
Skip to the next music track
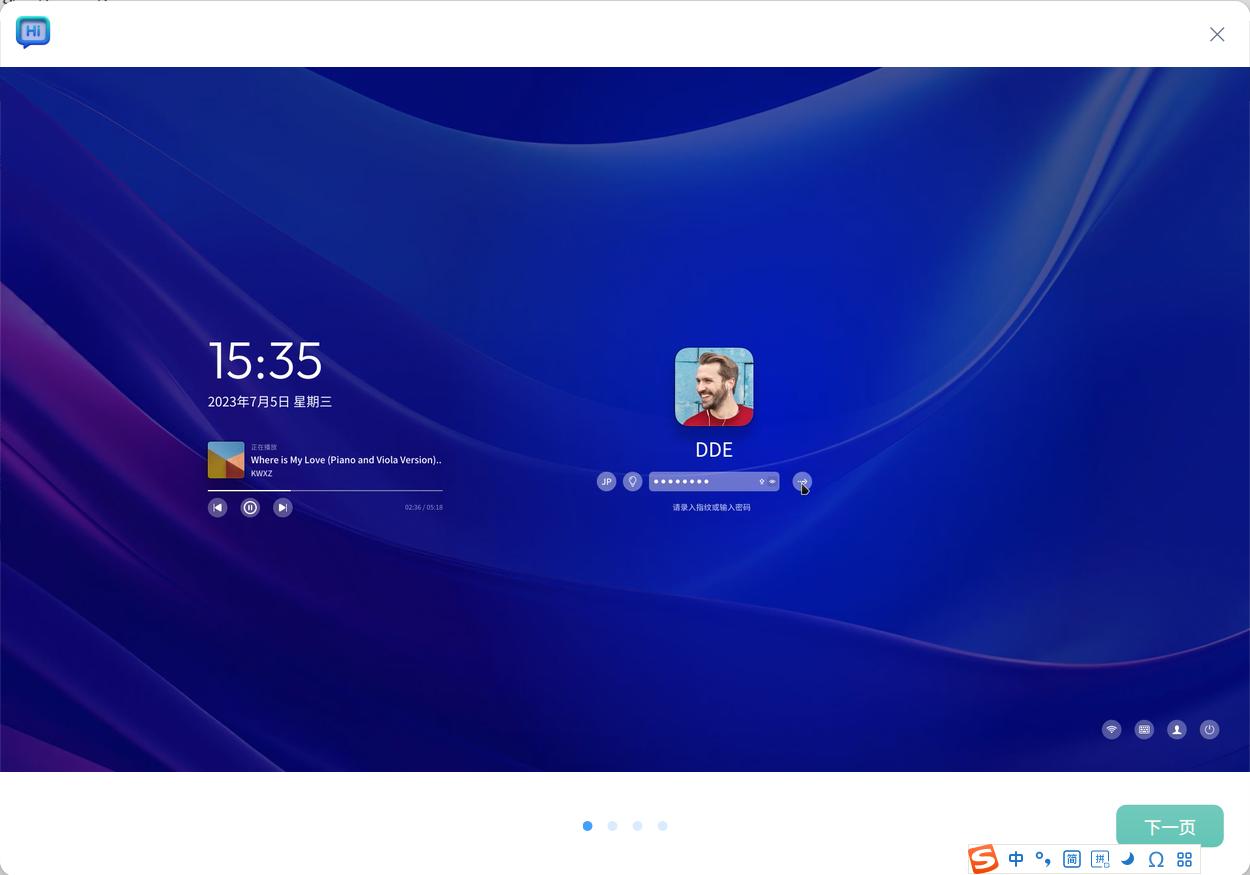pyautogui.click(x=283, y=508)
